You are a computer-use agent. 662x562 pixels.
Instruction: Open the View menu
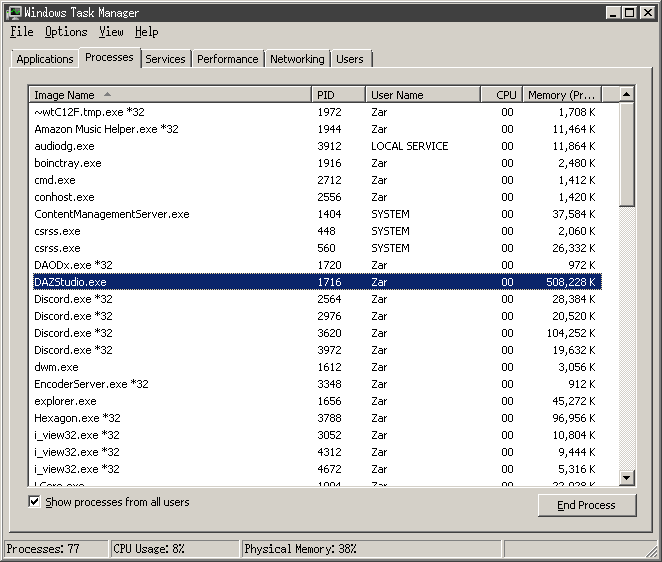[111, 32]
